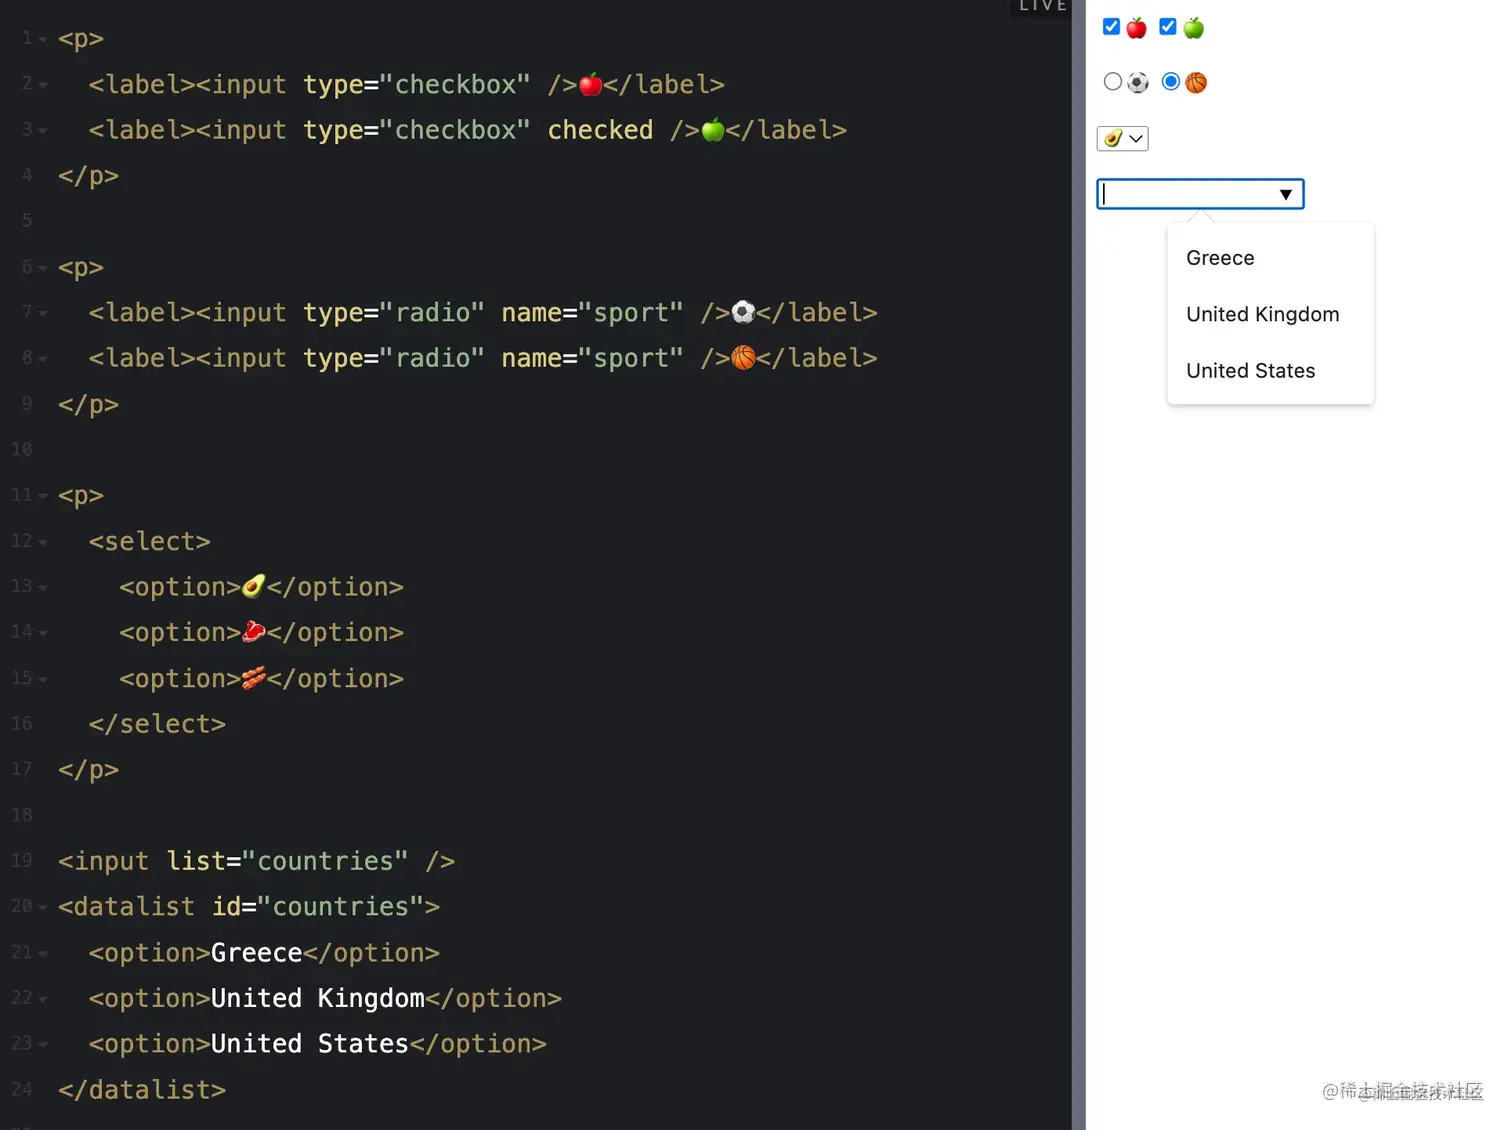Click the datalist input's black dropdown arrow
1512x1130 pixels.
point(1286,194)
